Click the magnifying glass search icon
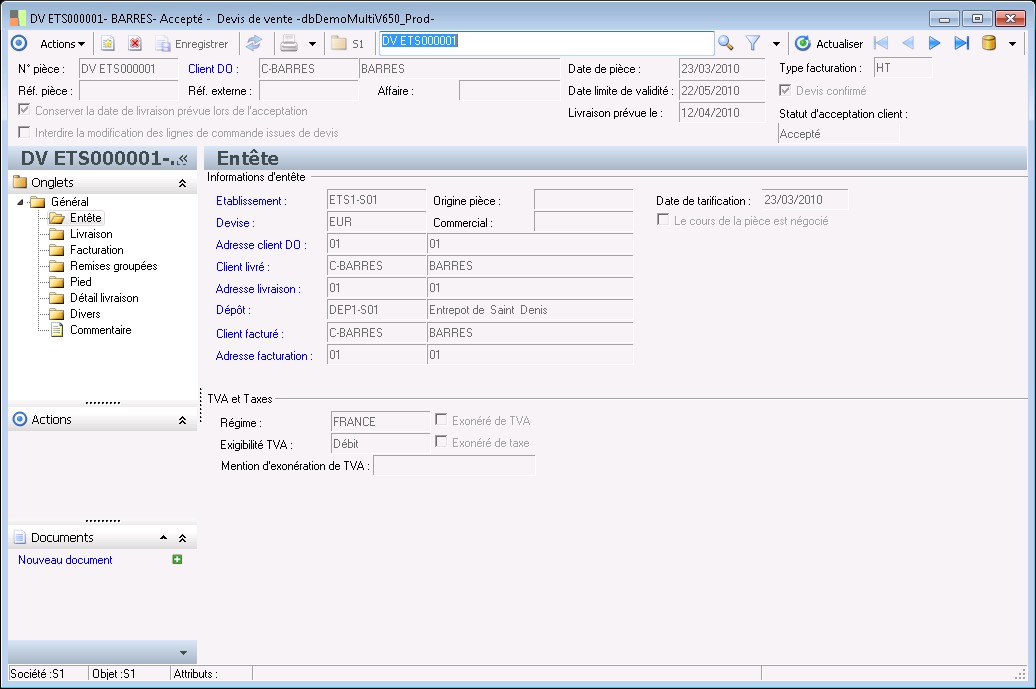Viewport: 1036px width, 689px height. 726,43
